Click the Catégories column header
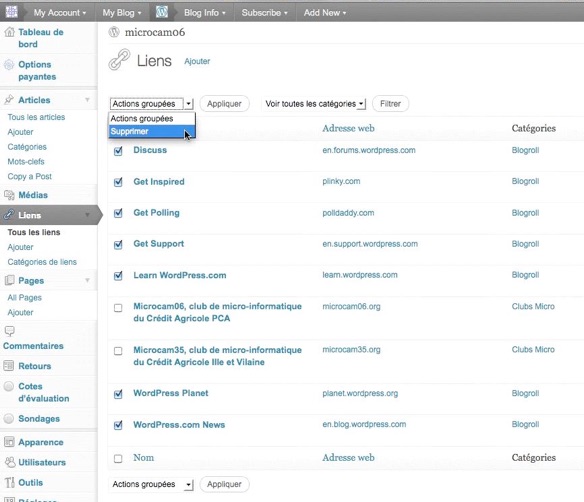584x502 pixels. point(534,128)
